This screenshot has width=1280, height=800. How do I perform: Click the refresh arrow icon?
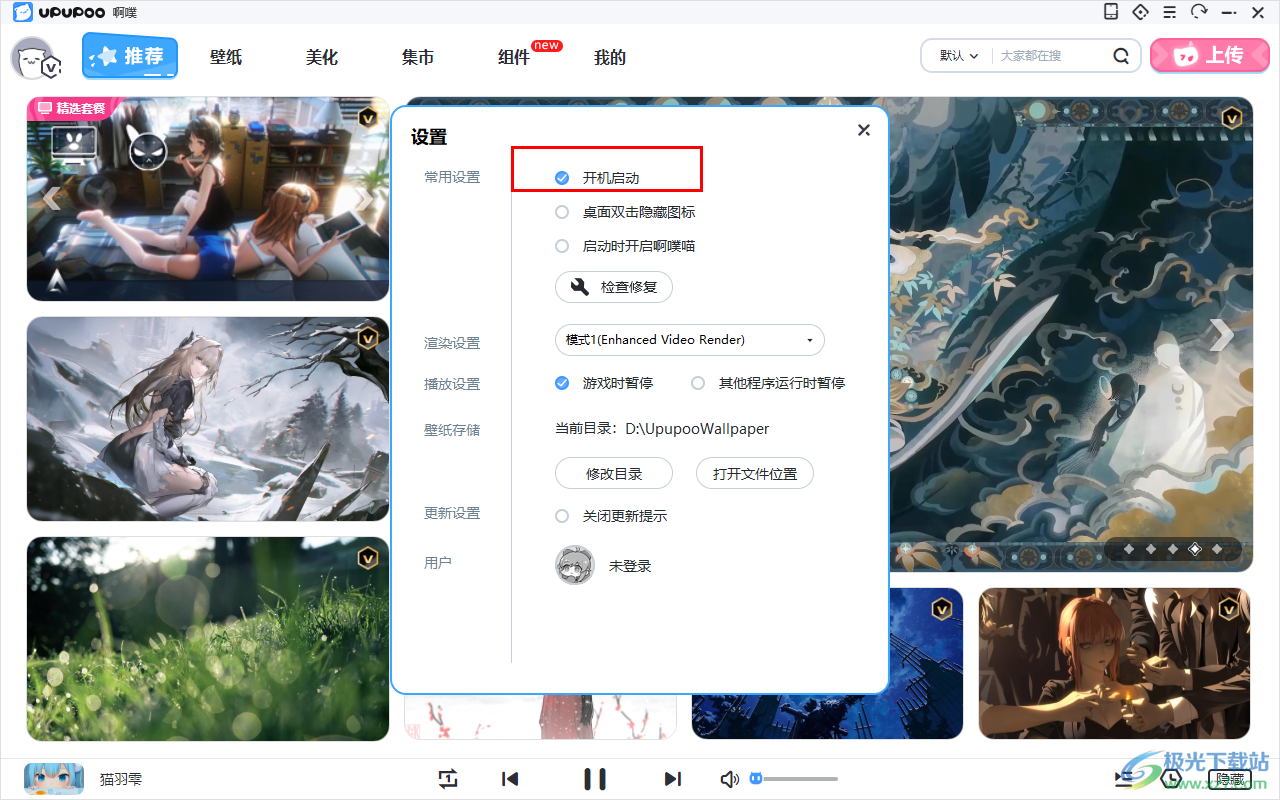(x=1200, y=12)
